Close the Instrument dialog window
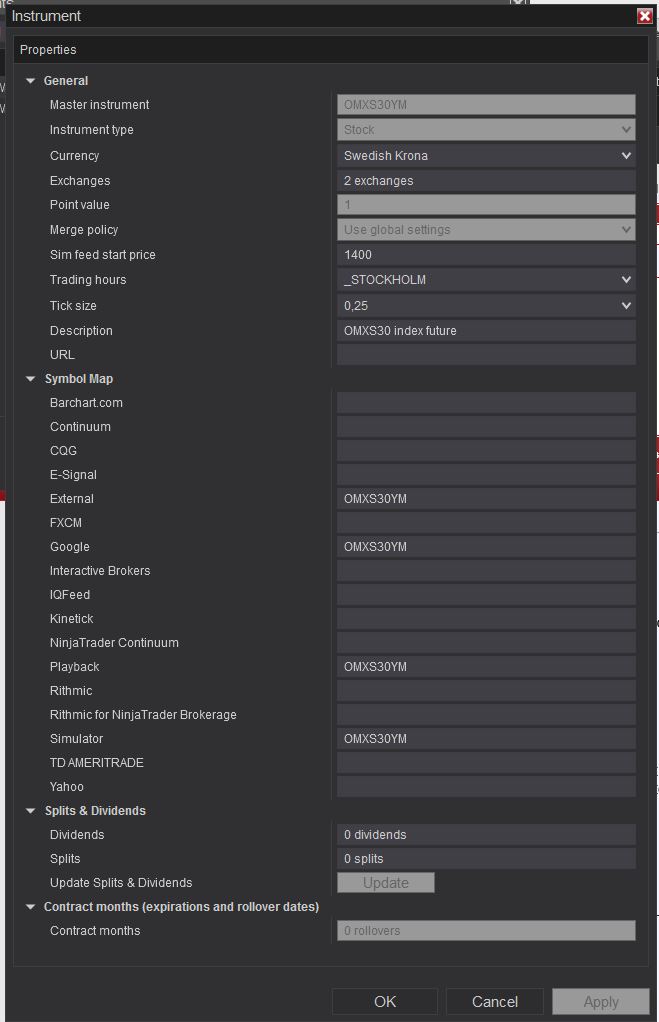 pos(644,16)
